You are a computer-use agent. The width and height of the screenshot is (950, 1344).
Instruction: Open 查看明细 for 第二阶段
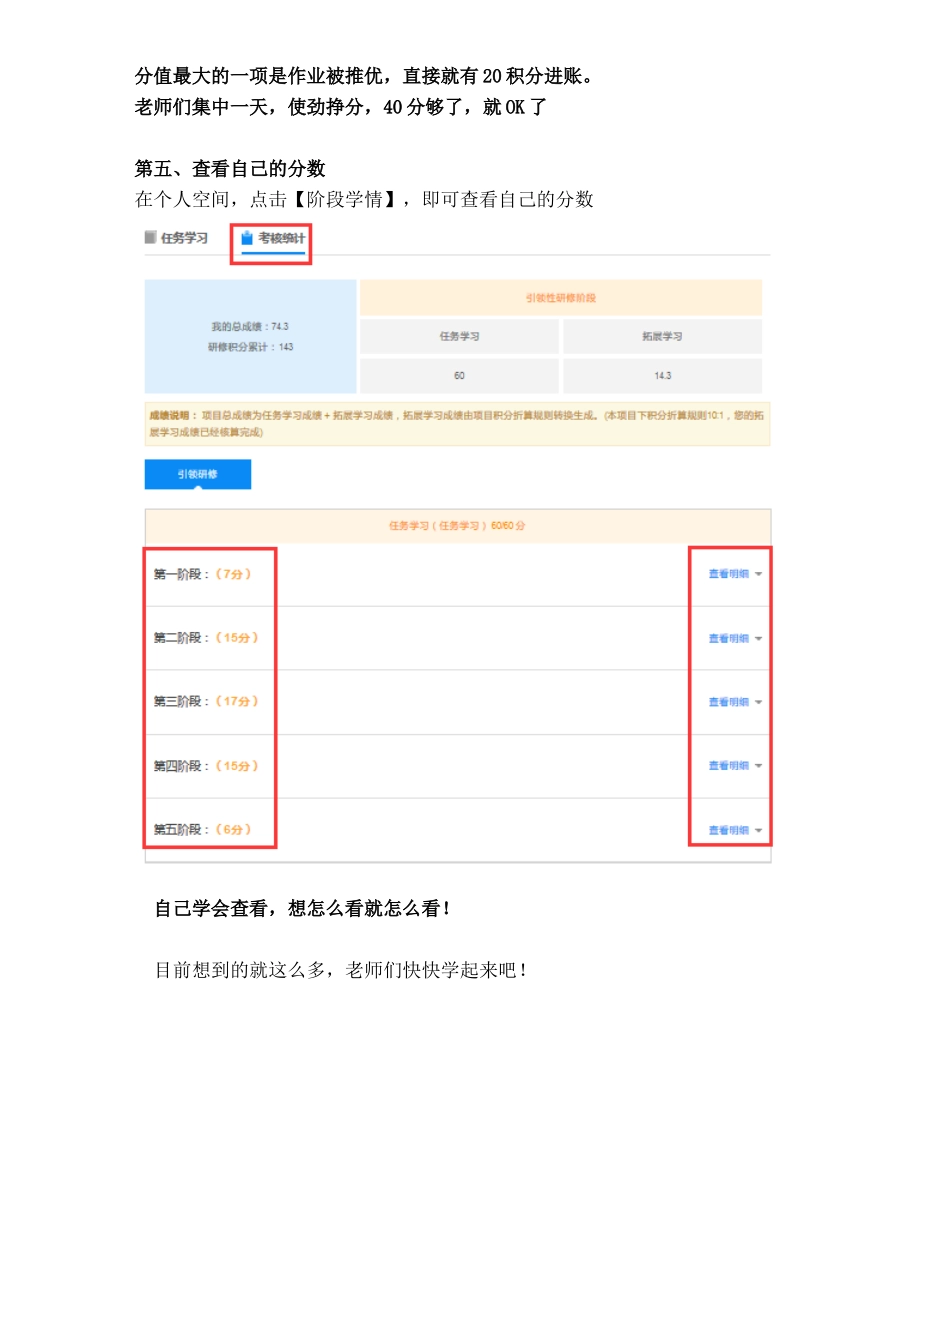pyautogui.click(x=728, y=638)
